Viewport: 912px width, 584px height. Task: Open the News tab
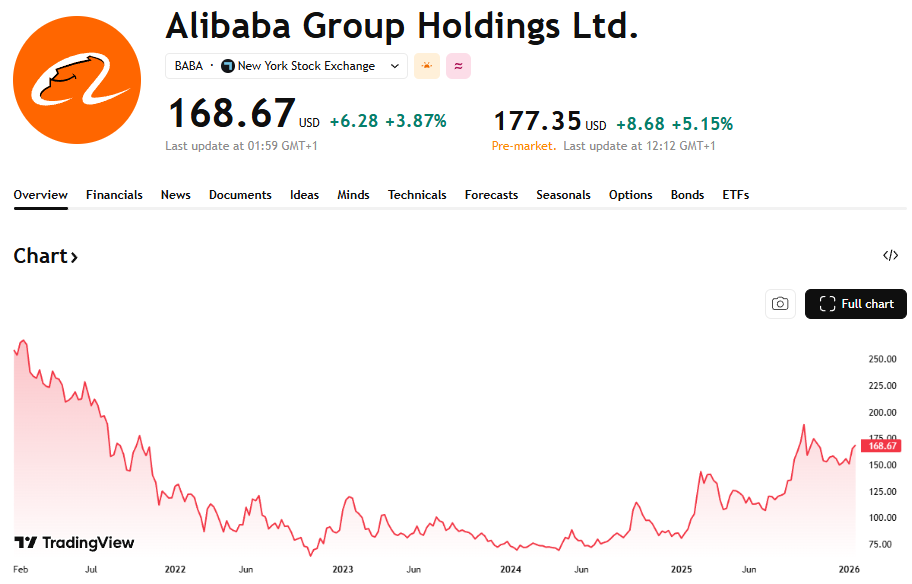point(176,195)
